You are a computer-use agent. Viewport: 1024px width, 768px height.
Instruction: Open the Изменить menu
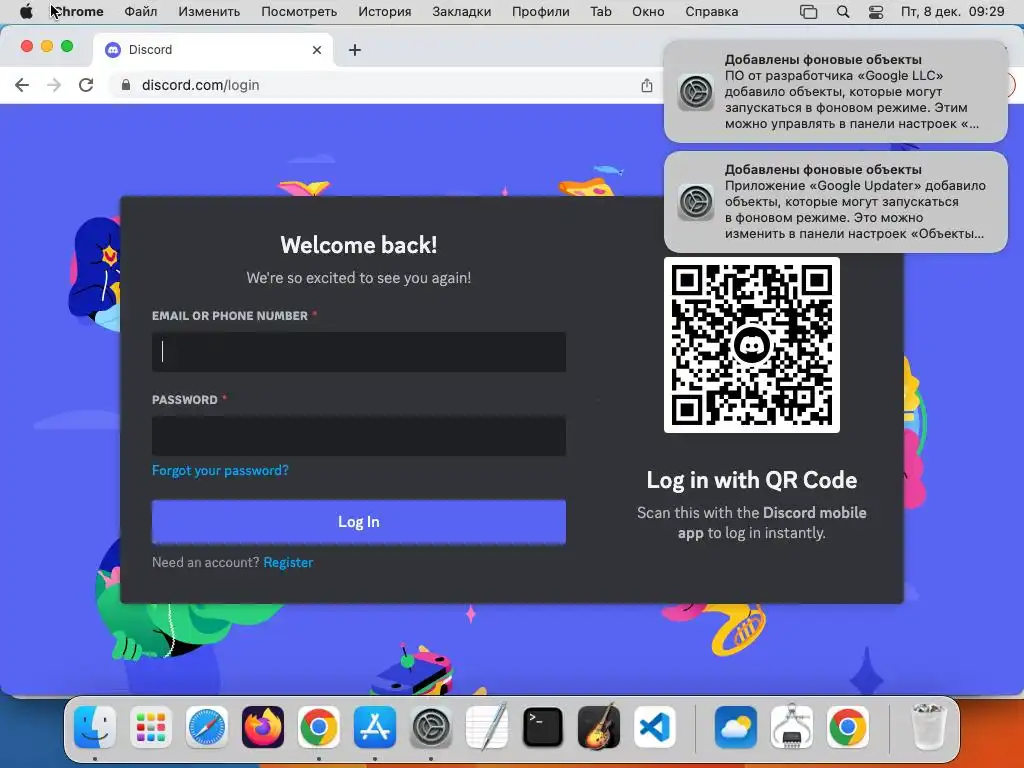209,12
